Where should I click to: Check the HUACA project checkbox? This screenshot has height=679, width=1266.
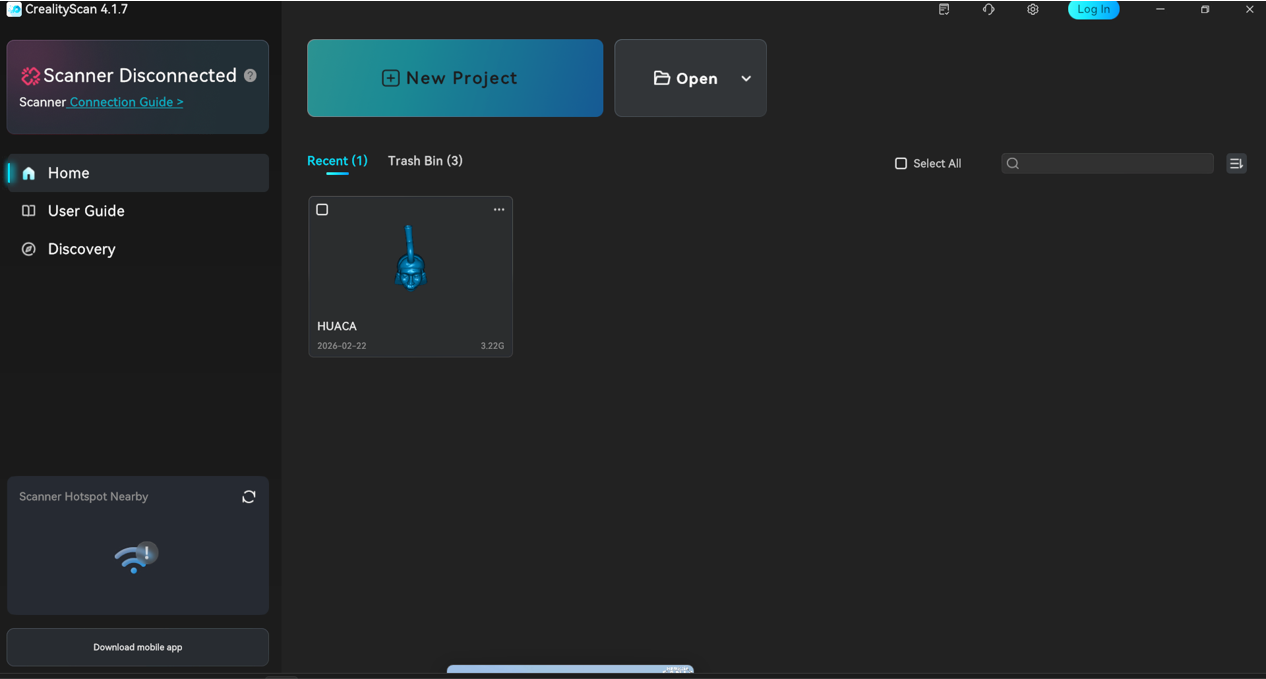tap(322, 209)
